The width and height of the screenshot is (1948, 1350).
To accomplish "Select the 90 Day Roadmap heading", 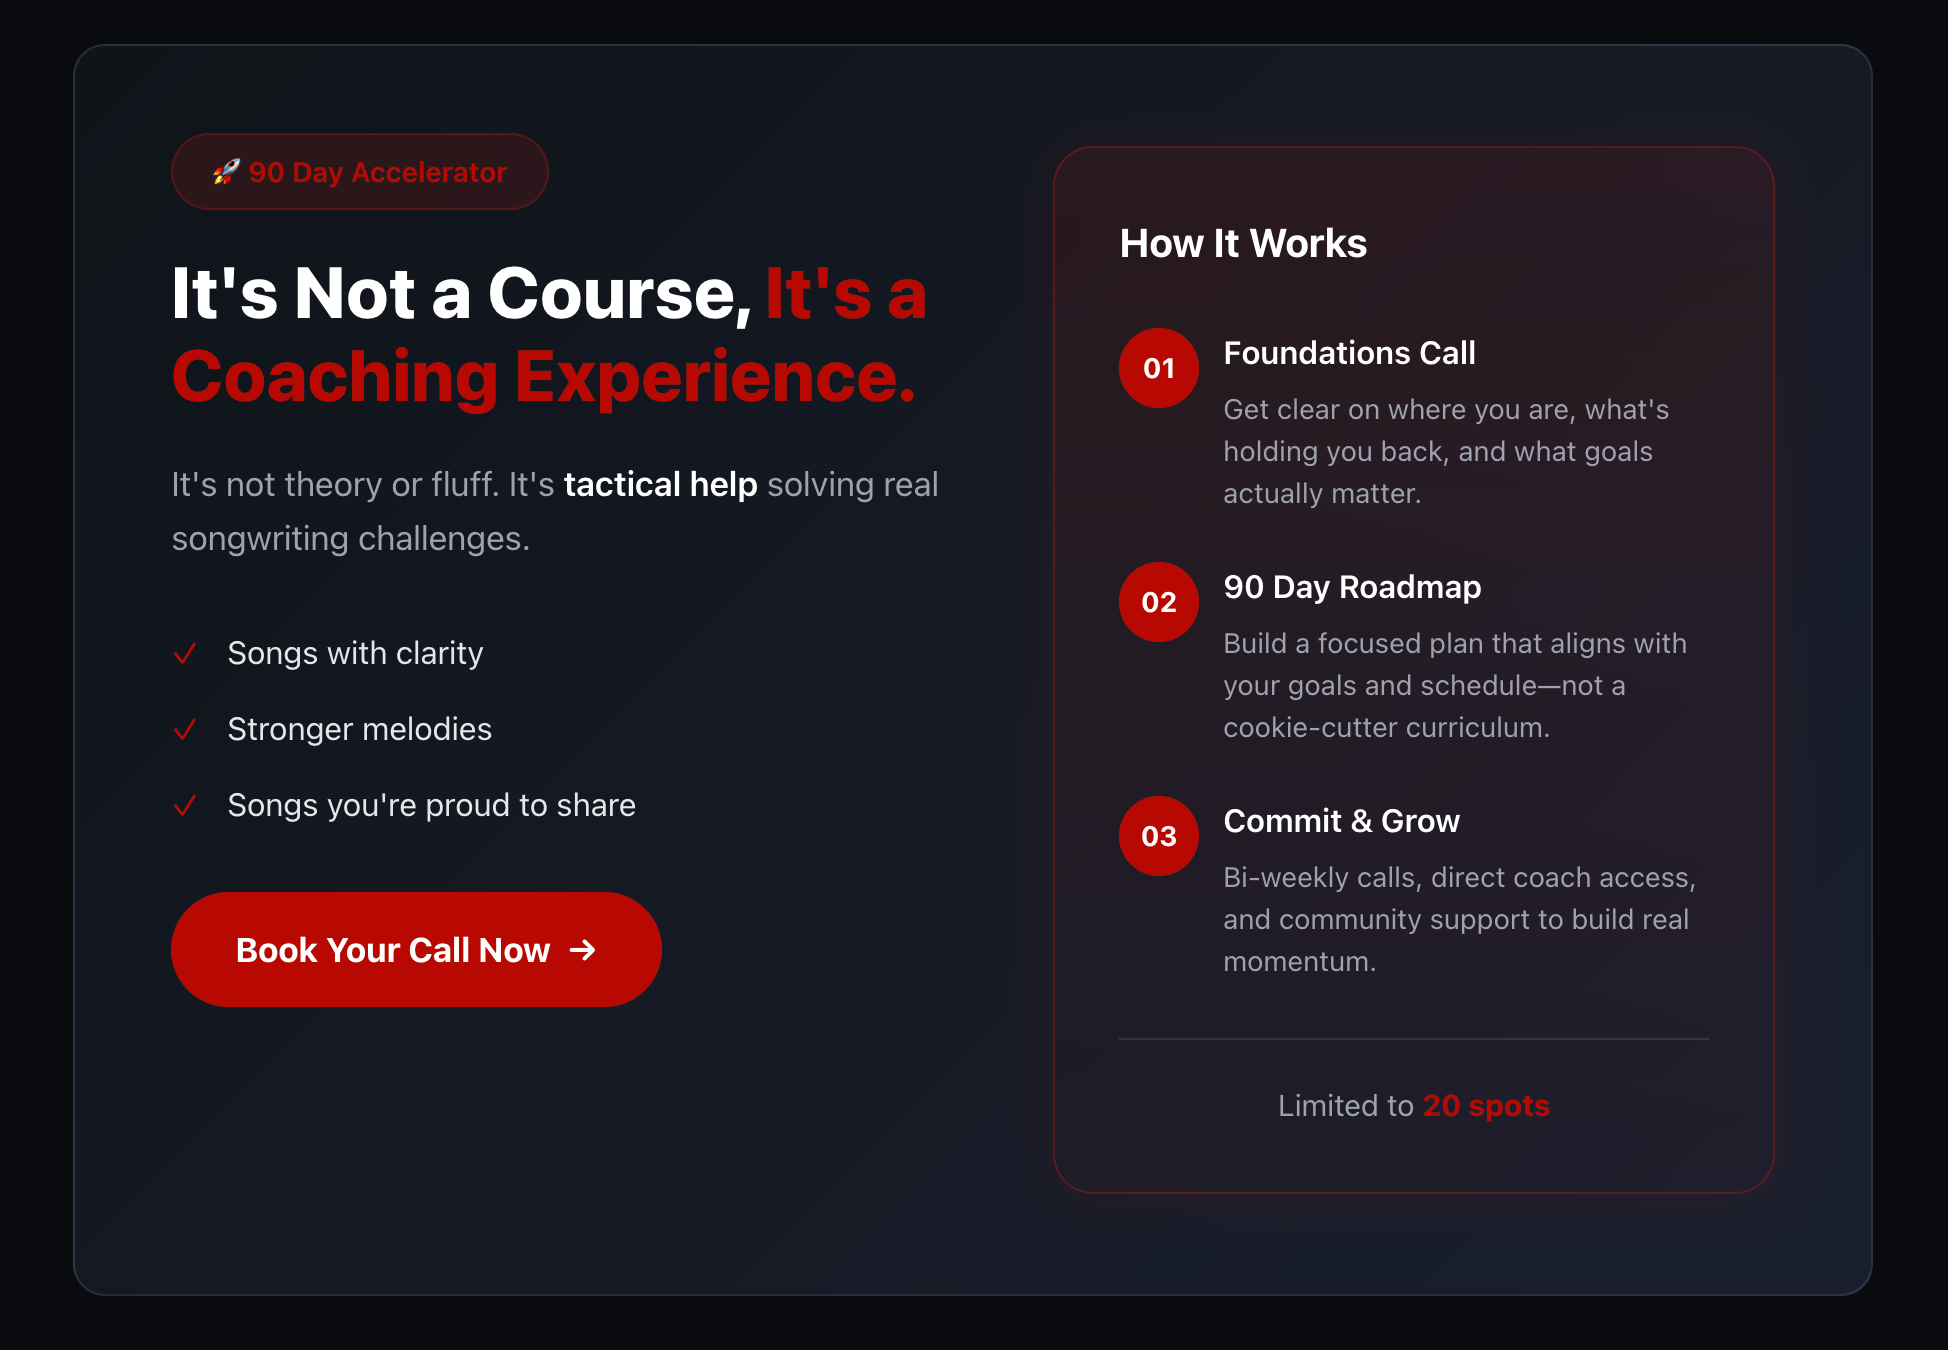I will [1351, 587].
